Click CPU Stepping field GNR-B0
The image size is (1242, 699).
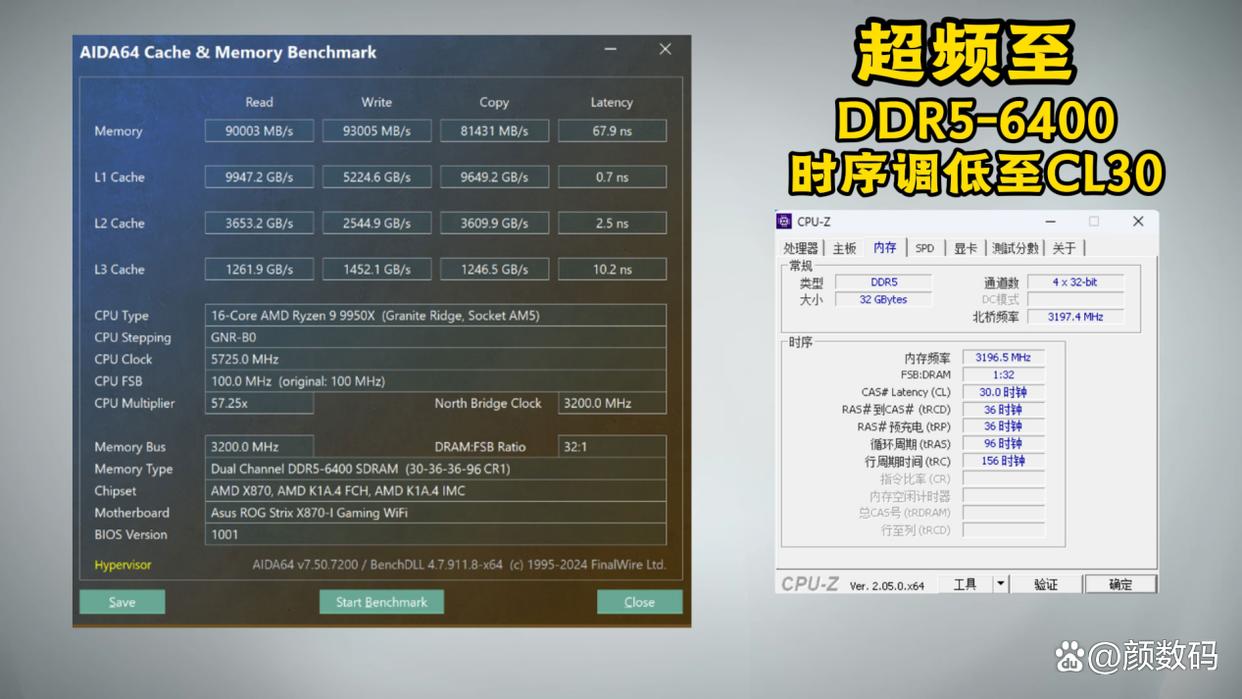(x=436, y=337)
